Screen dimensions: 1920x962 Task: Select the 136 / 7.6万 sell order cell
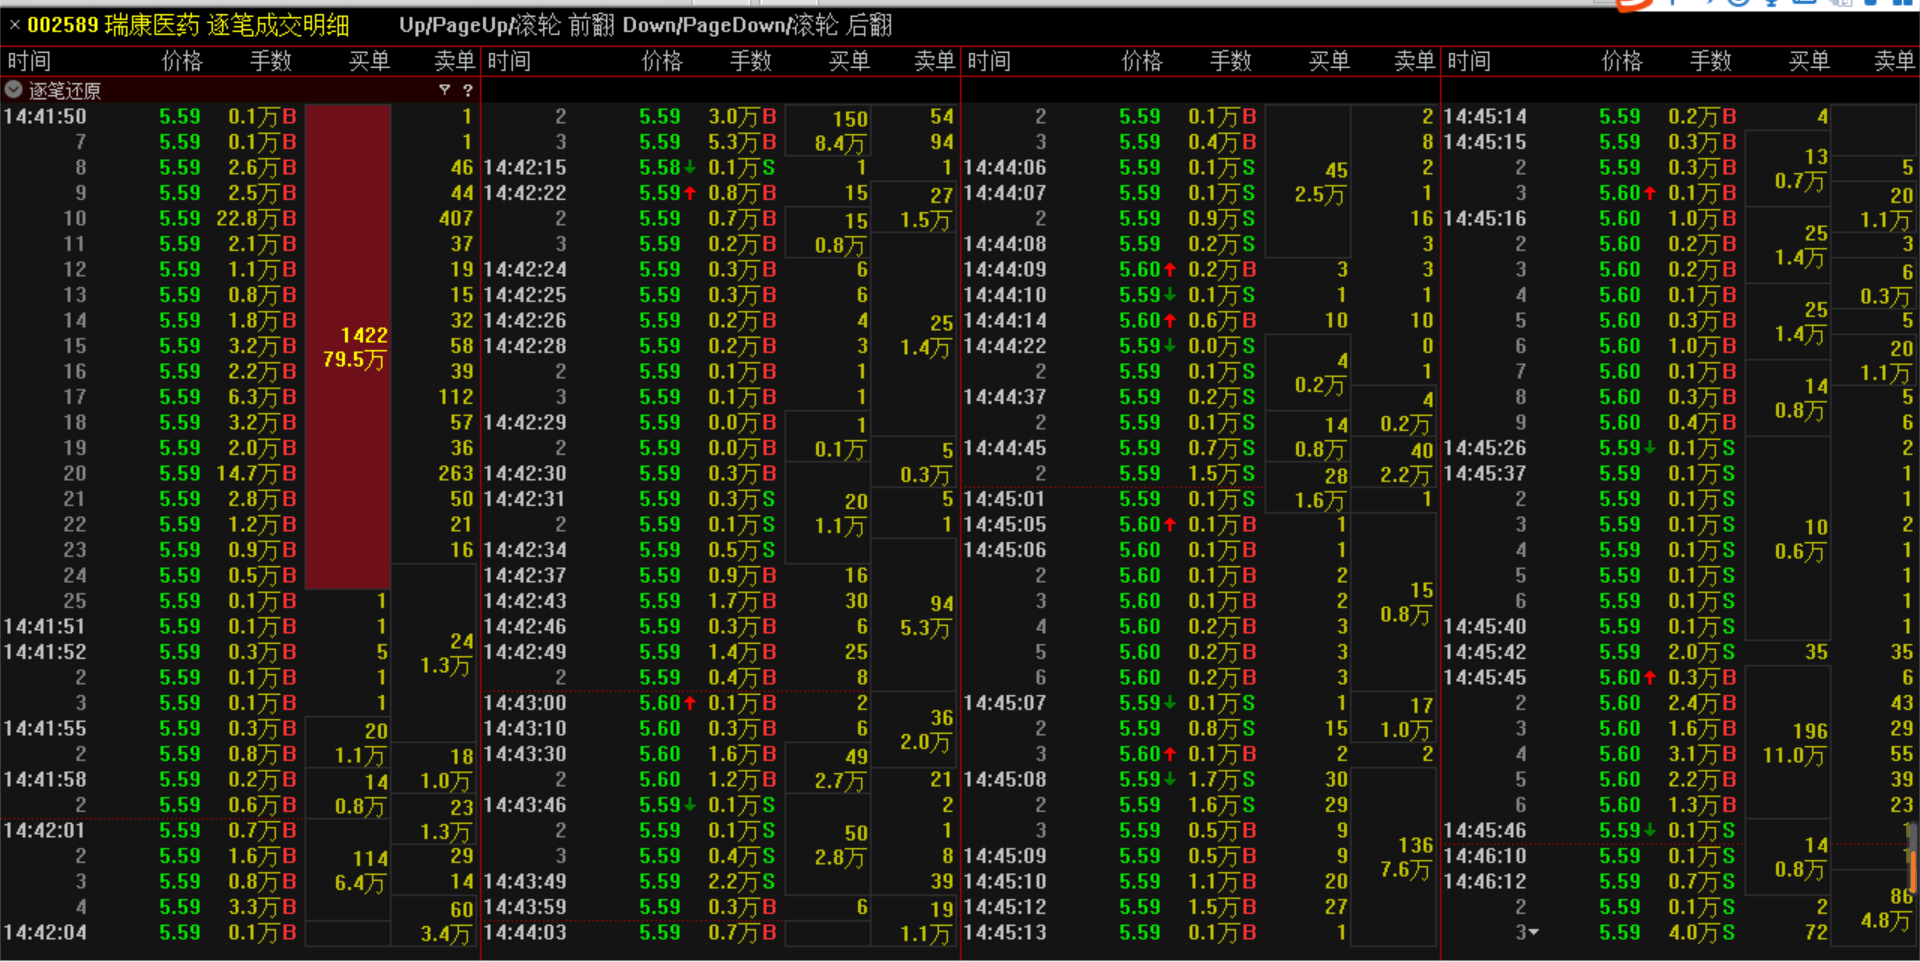coord(1406,858)
